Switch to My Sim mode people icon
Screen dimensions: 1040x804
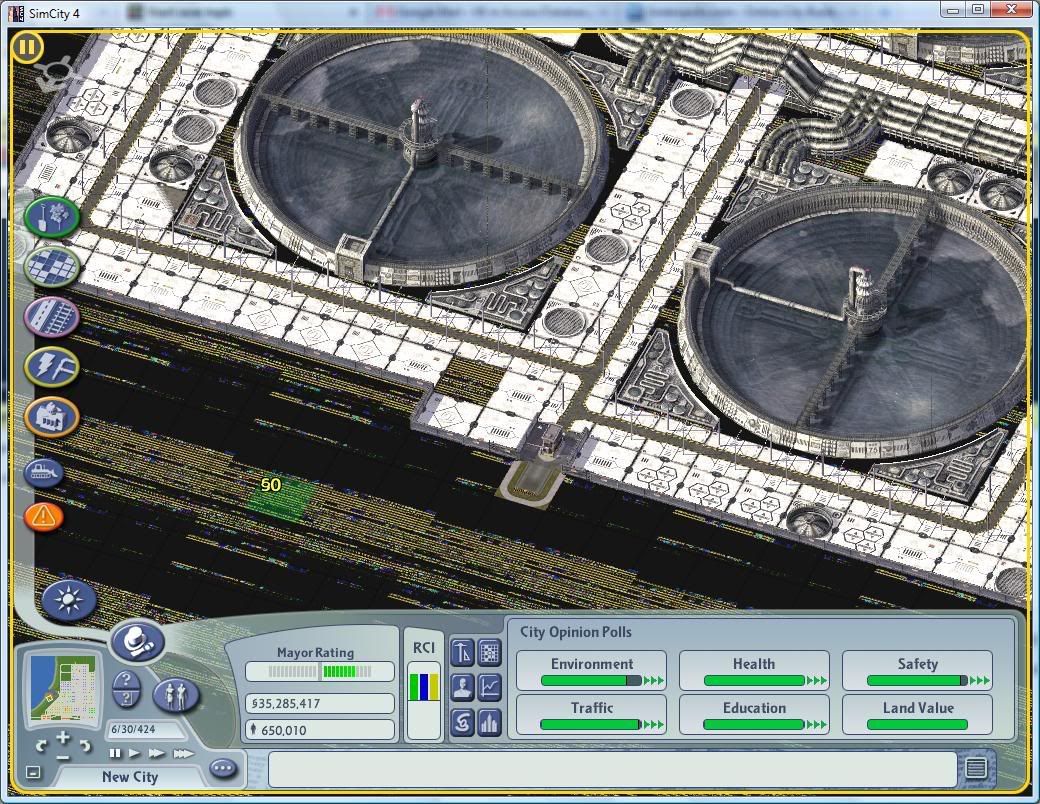tap(176, 695)
